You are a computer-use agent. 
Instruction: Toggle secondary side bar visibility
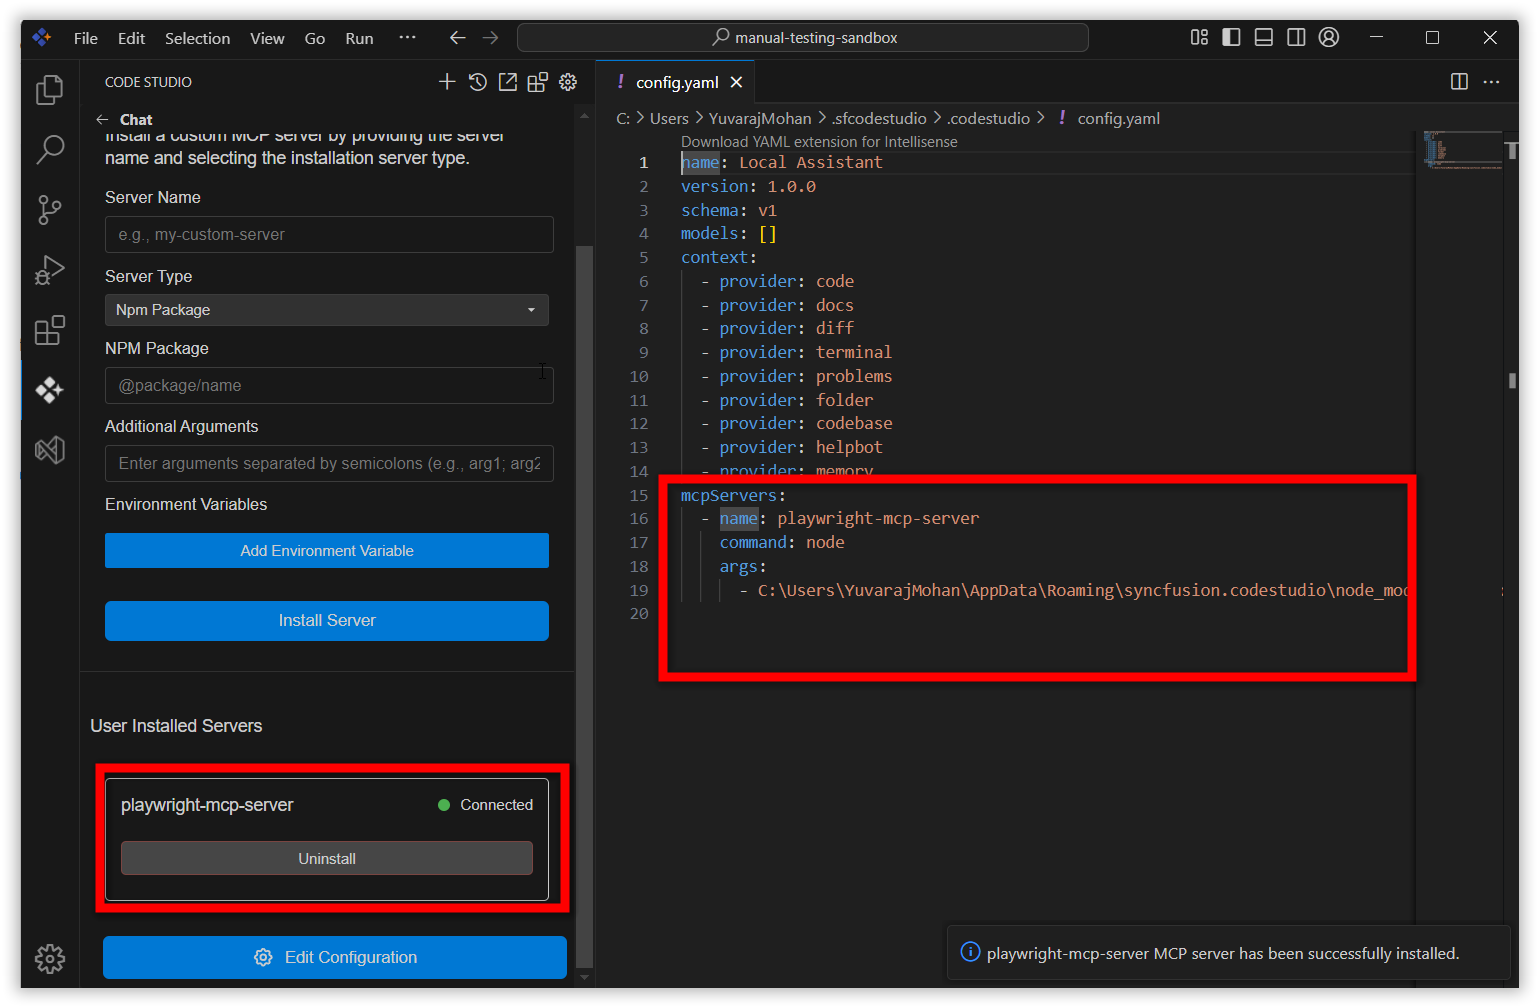coord(1296,37)
